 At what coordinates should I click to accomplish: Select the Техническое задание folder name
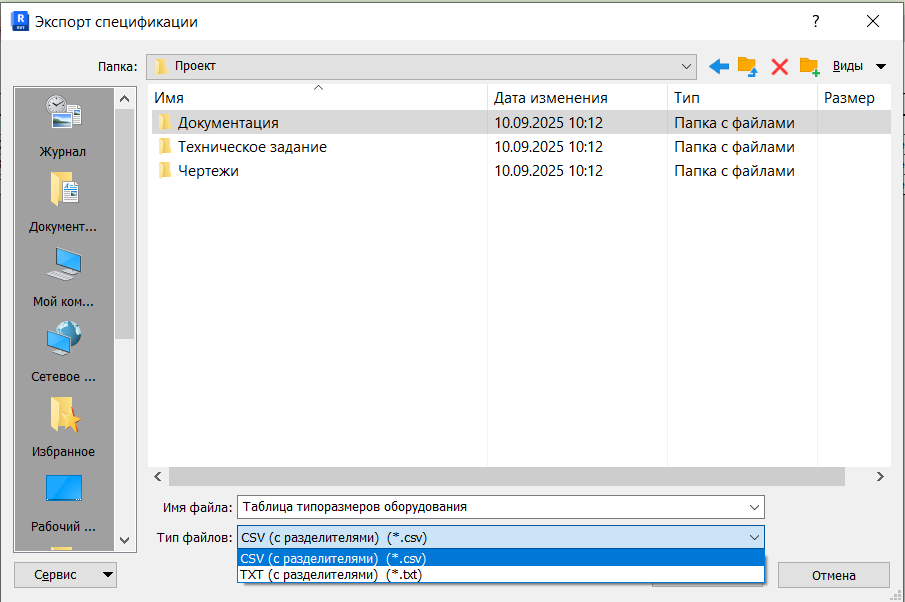coord(252,147)
